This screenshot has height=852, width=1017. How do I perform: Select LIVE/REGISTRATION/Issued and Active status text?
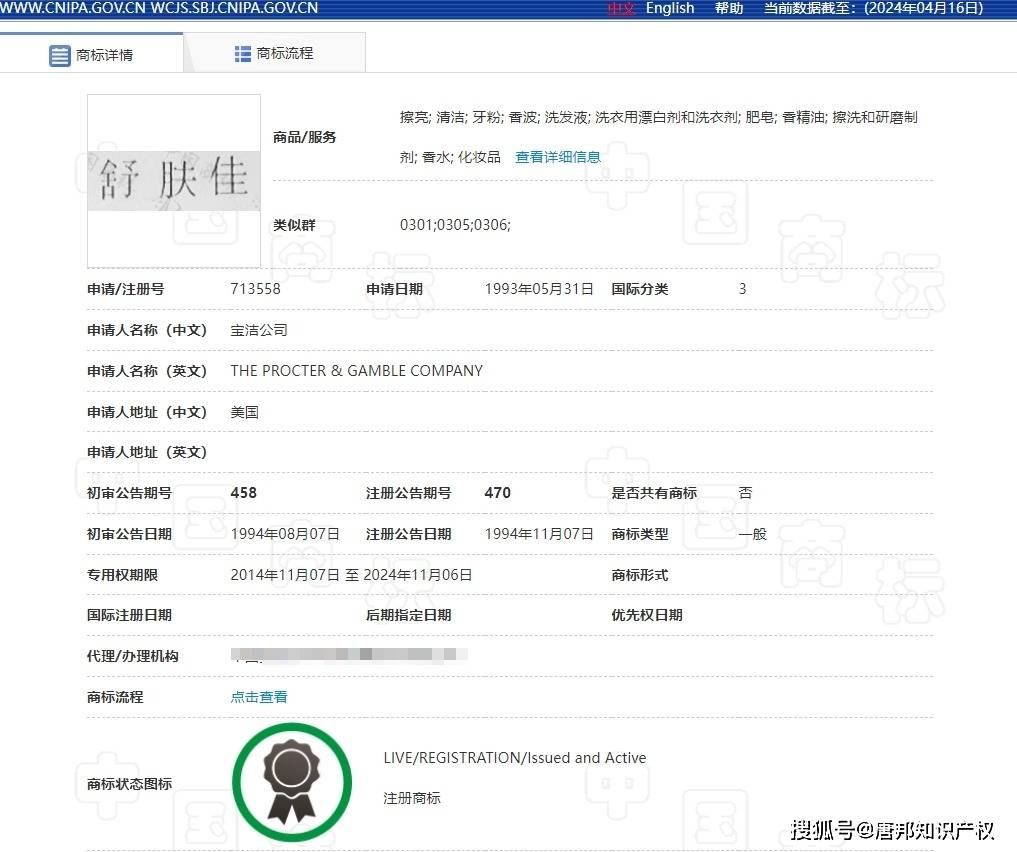[515, 758]
